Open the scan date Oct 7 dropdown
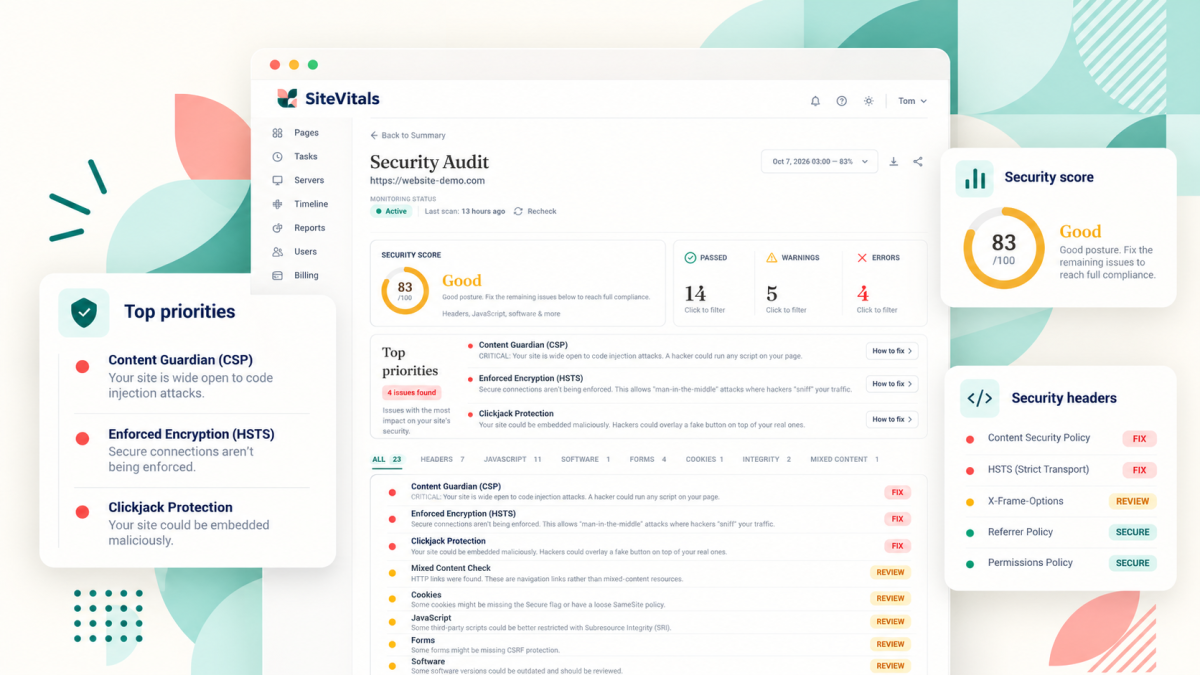 (820, 162)
